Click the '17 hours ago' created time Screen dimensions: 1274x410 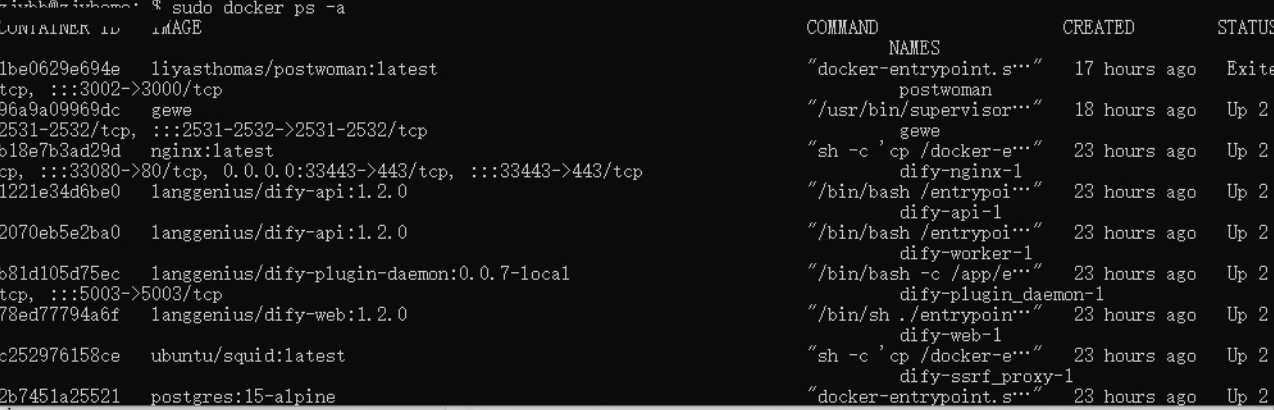point(1135,69)
